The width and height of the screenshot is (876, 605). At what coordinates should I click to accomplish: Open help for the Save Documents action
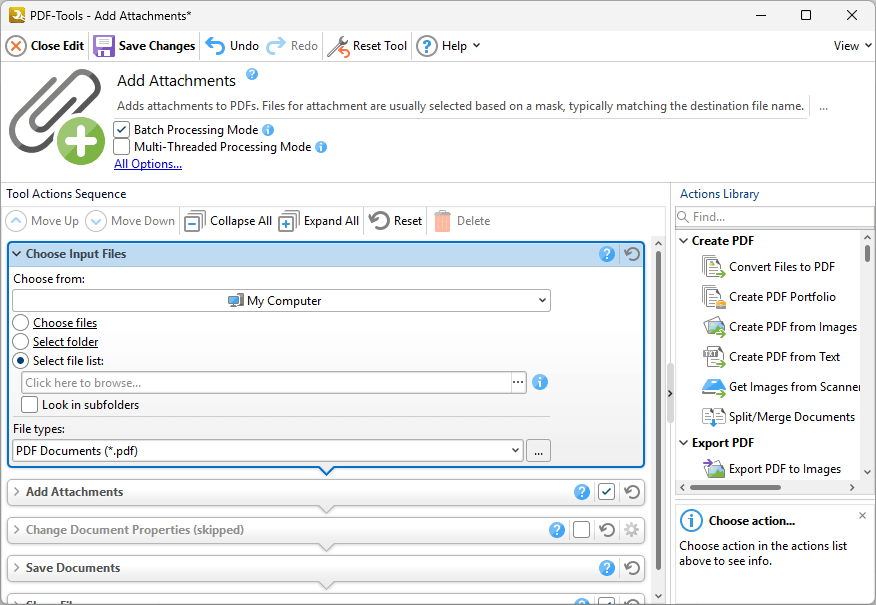607,568
